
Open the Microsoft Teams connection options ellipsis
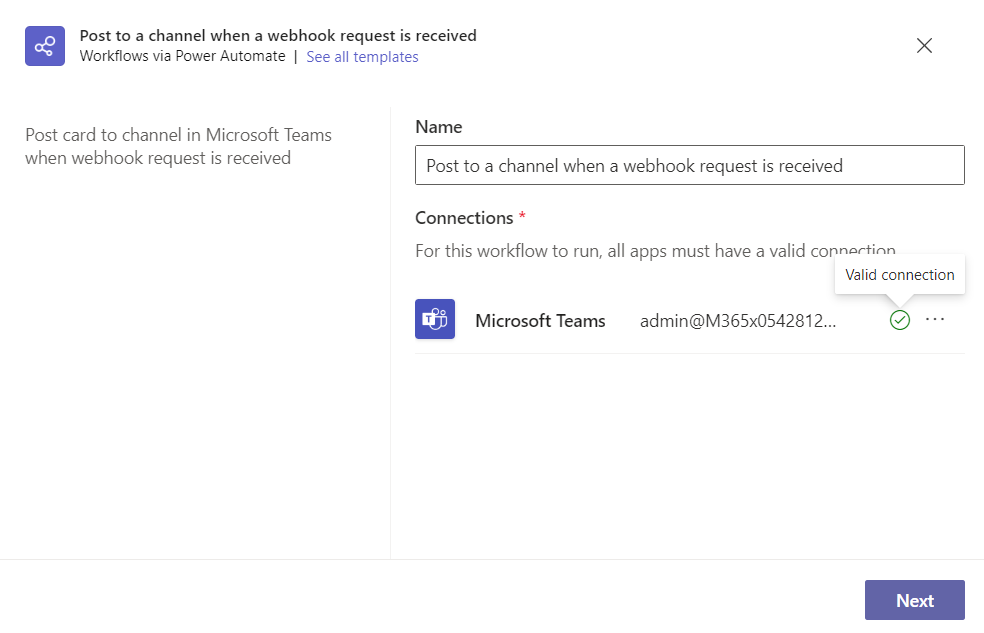pos(934,319)
